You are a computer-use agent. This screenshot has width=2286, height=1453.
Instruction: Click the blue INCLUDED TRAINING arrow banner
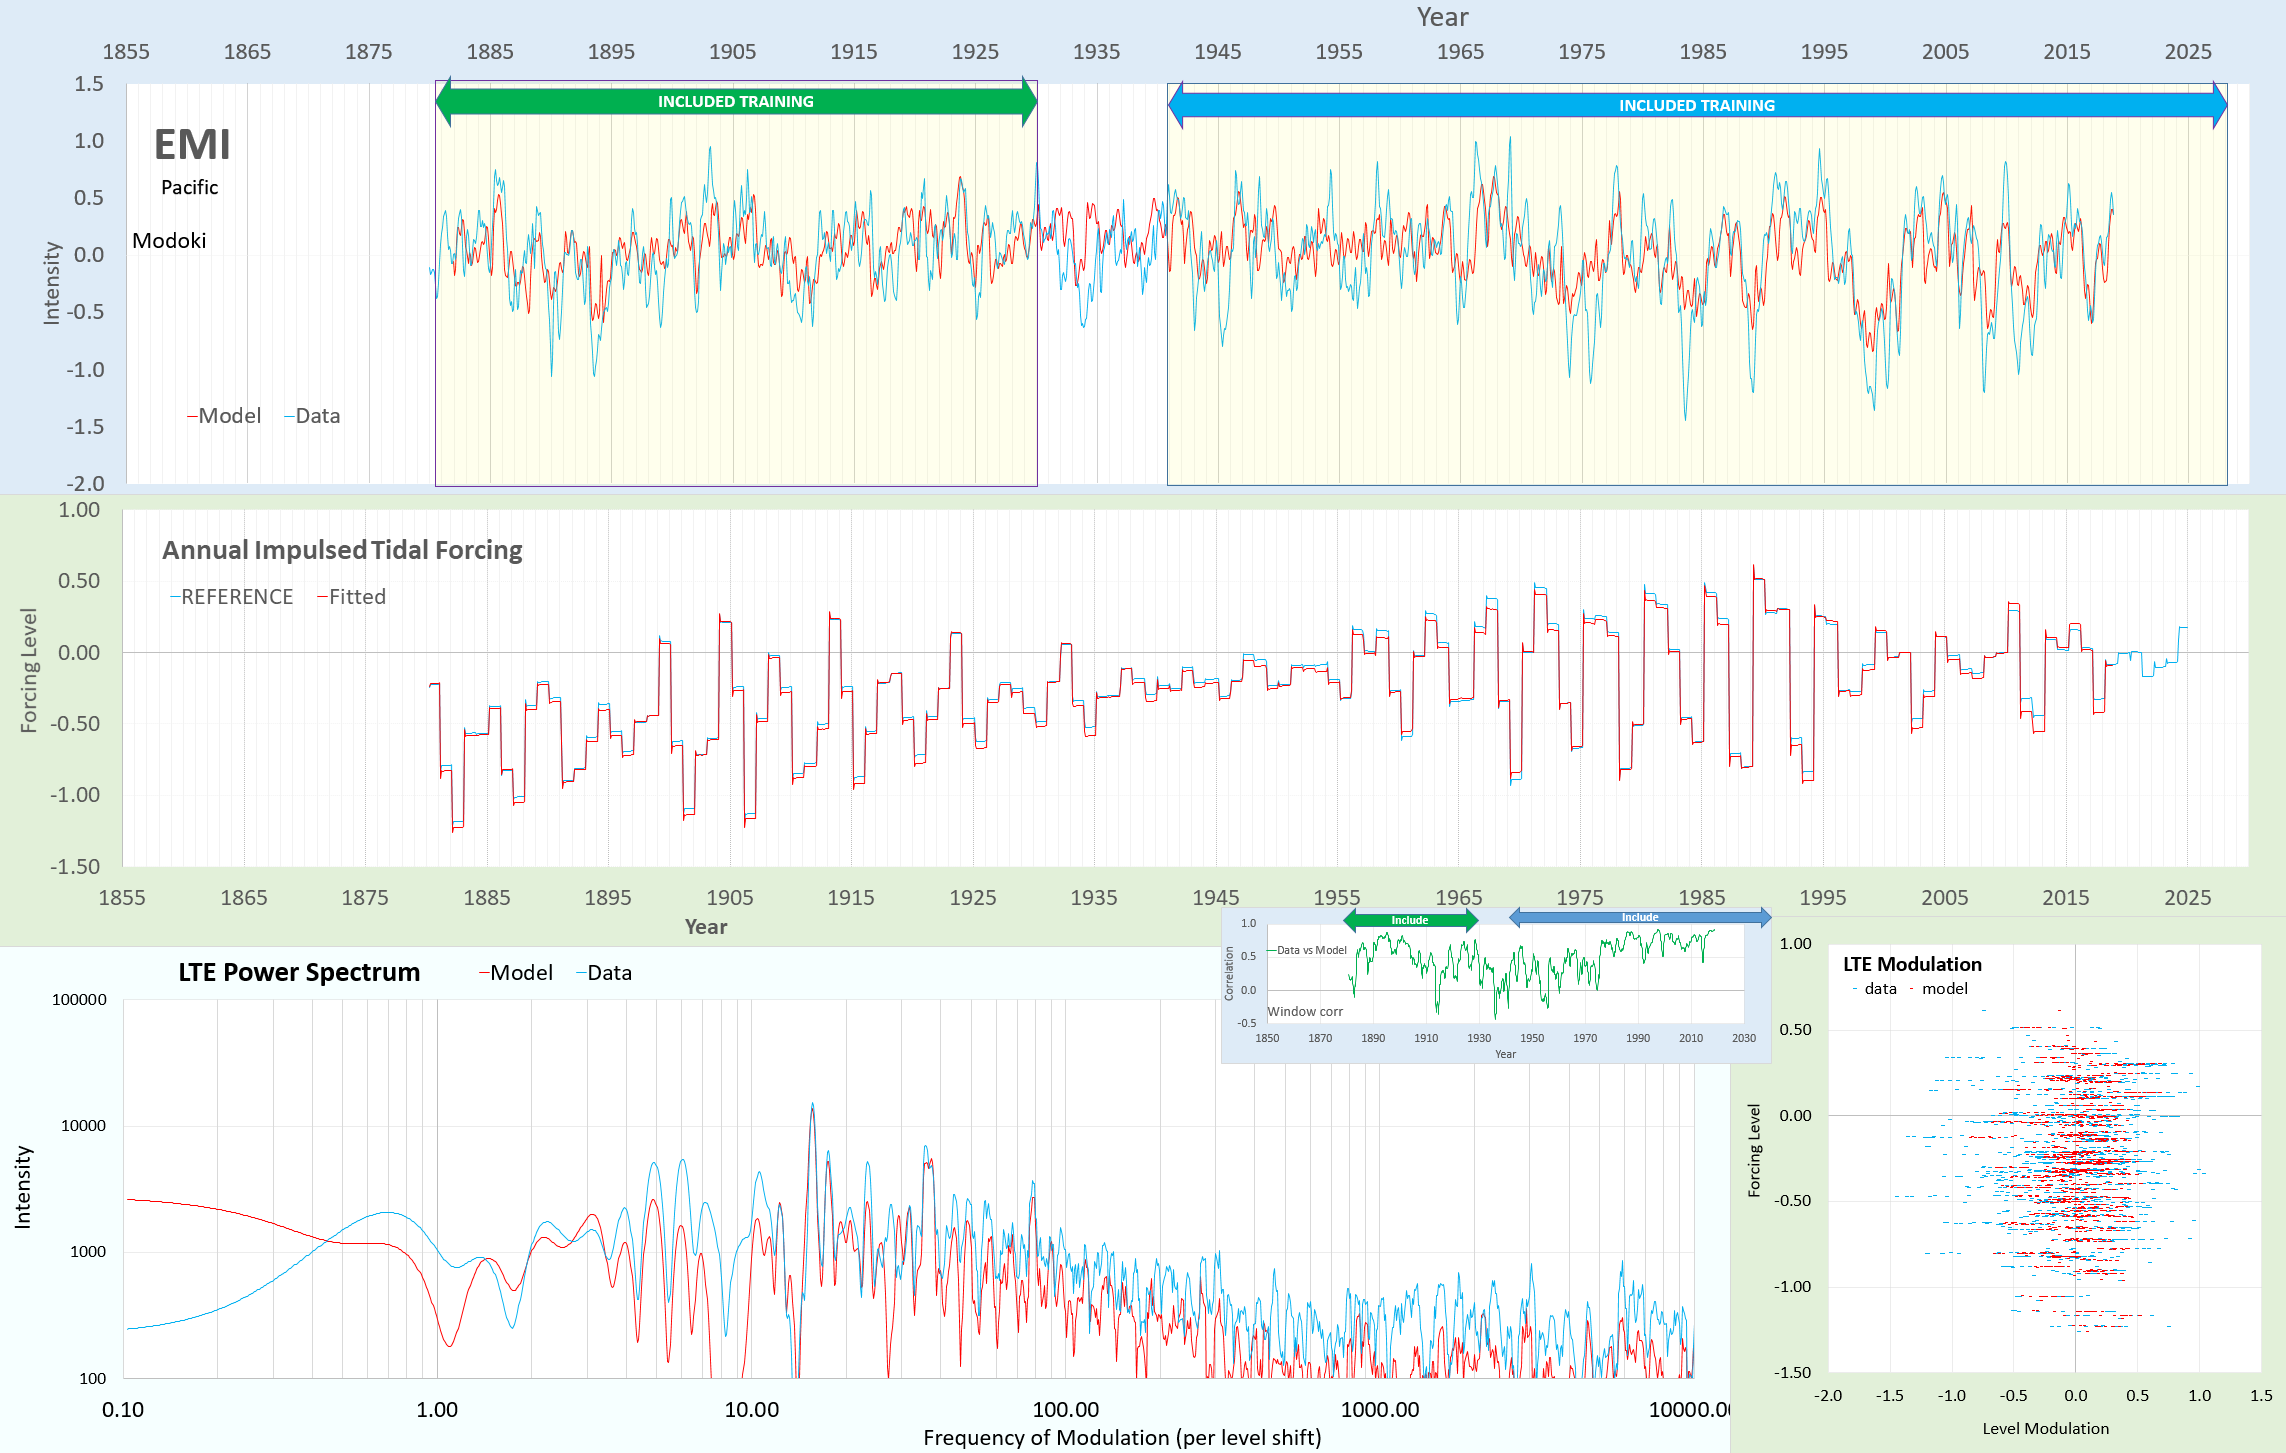[x=1696, y=106]
